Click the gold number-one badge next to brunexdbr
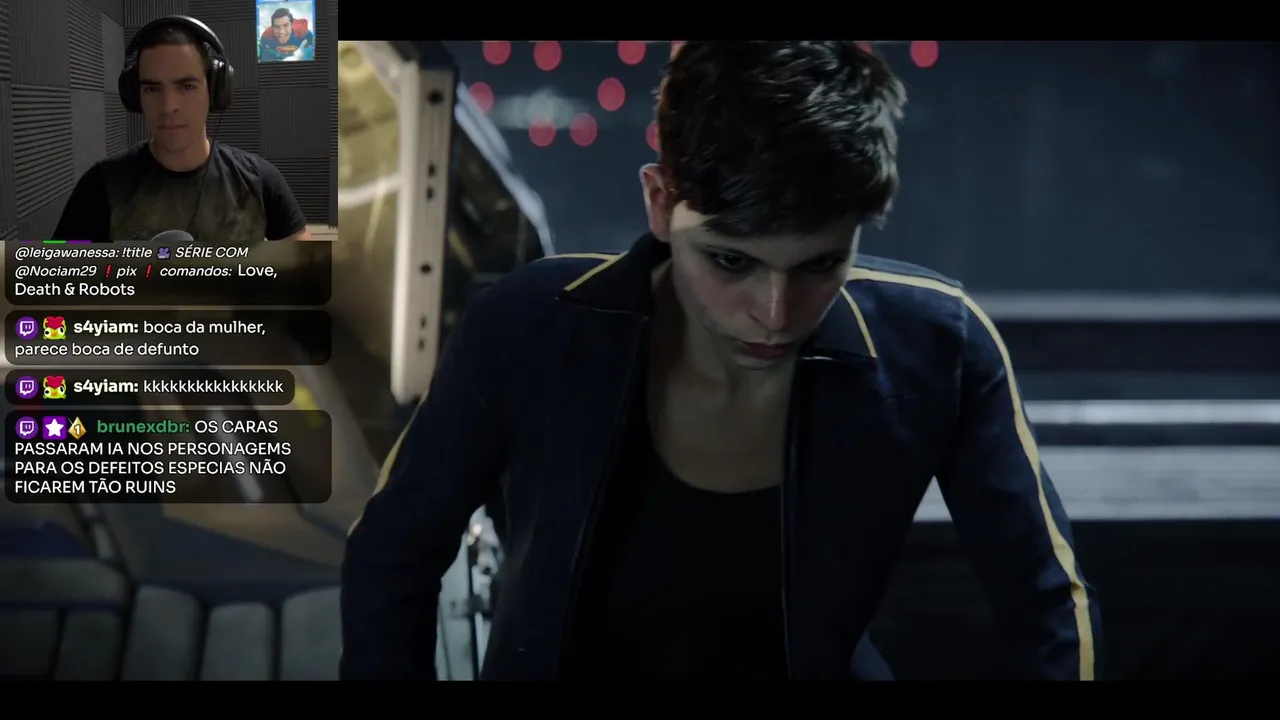Screen dimensions: 1280x720 tap(77, 428)
